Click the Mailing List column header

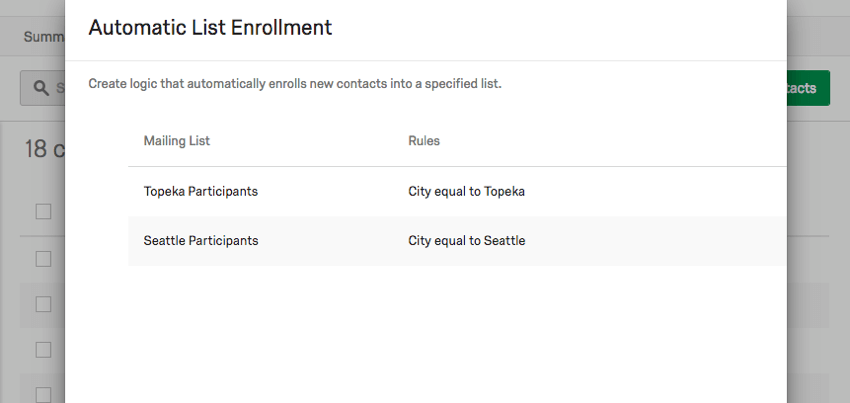pyautogui.click(x=177, y=140)
